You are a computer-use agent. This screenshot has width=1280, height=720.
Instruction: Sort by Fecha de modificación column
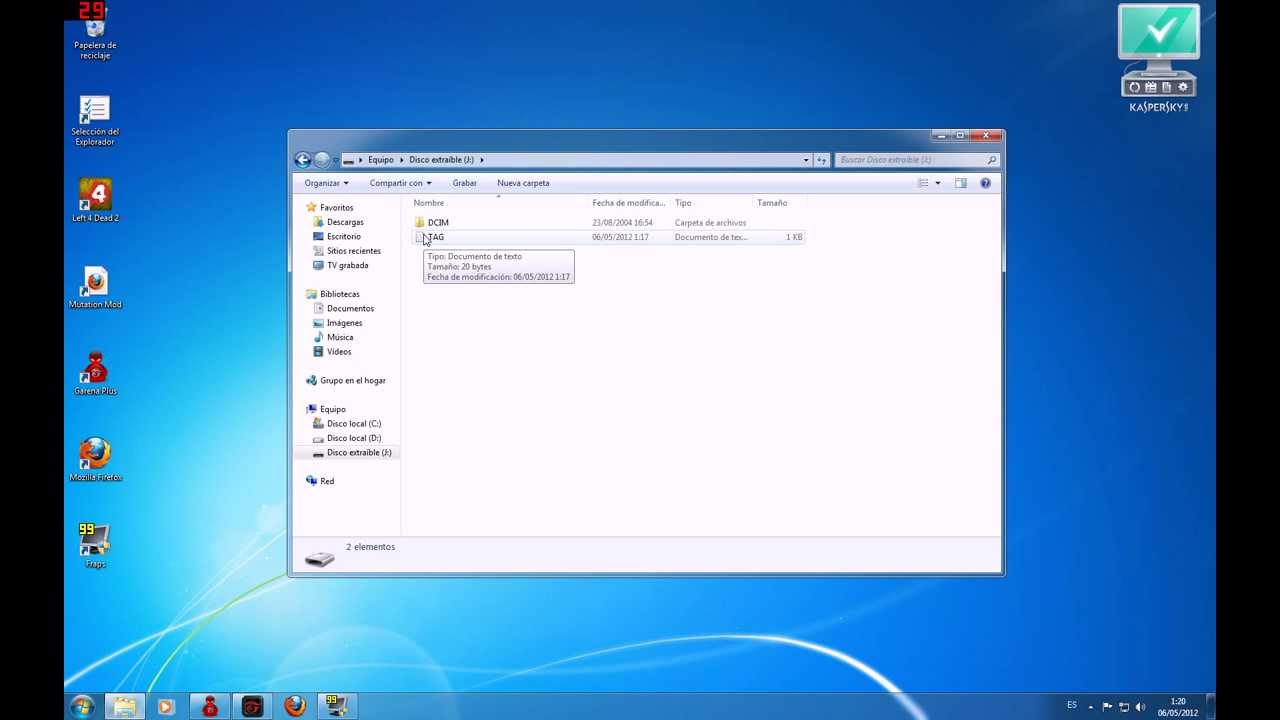[x=629, y=203]
